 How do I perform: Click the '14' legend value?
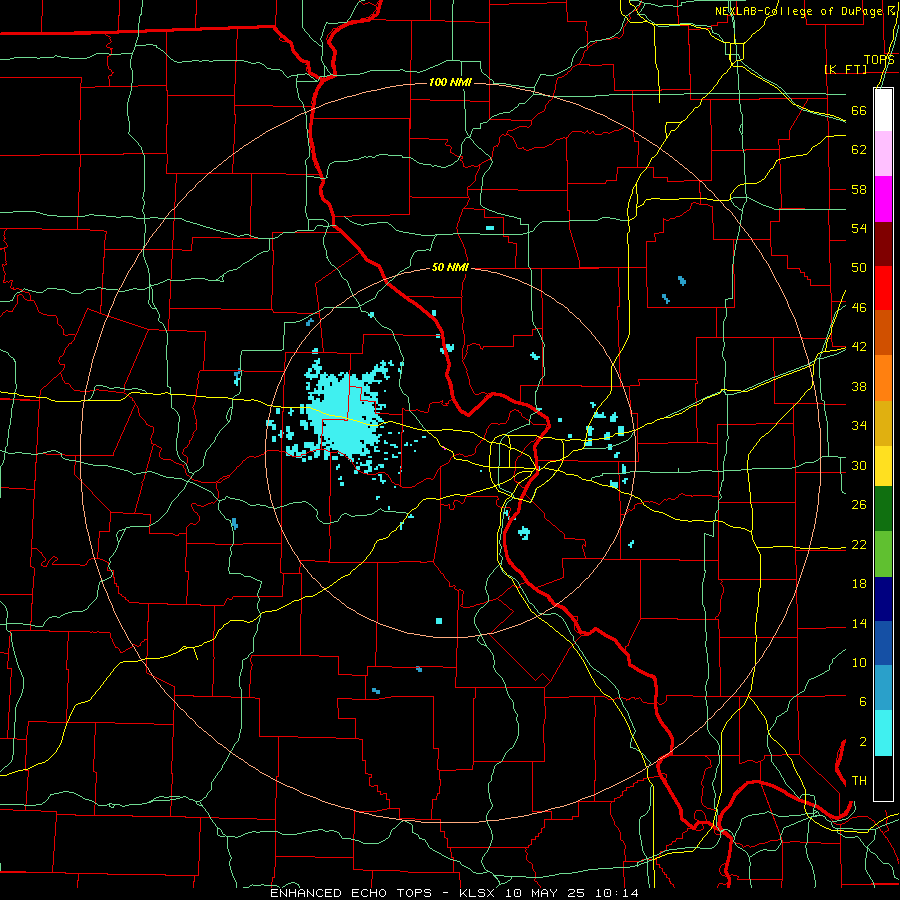(859, 623)
